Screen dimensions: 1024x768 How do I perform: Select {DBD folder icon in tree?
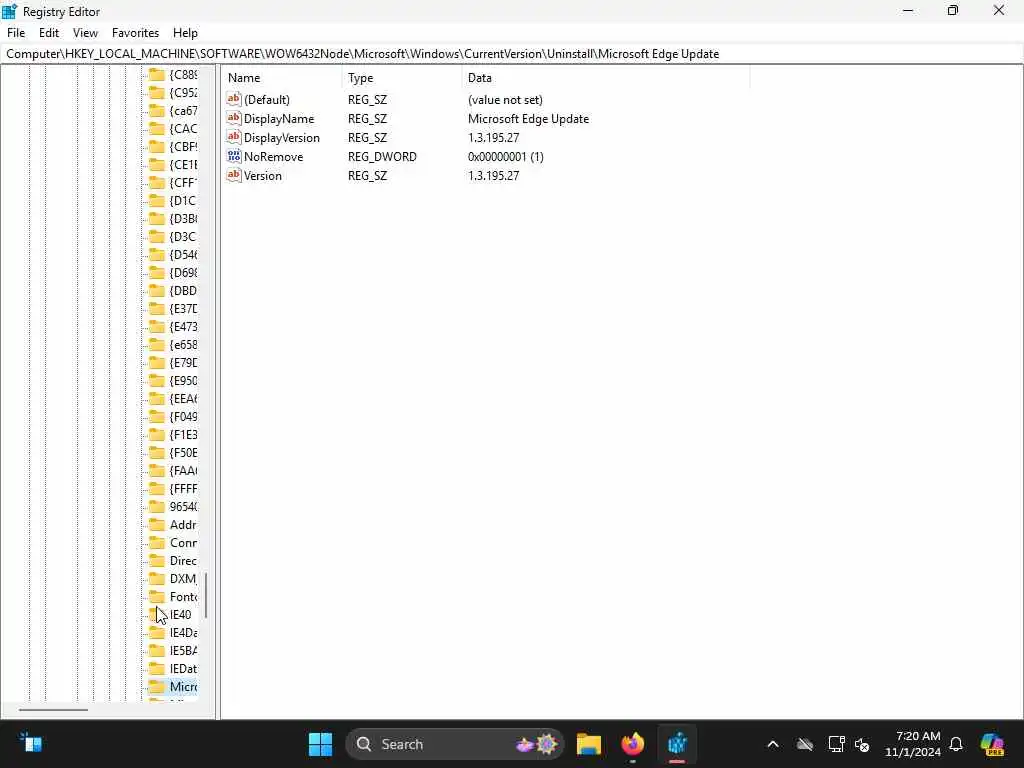[x=157, y=291]
